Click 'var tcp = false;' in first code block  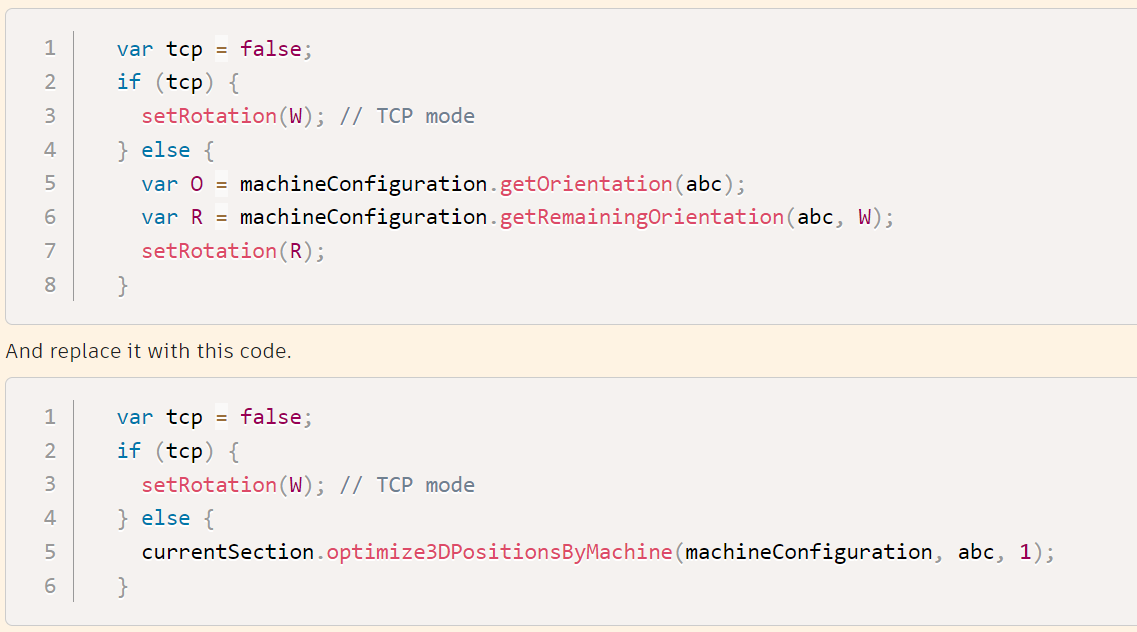(x=215, y=49)
